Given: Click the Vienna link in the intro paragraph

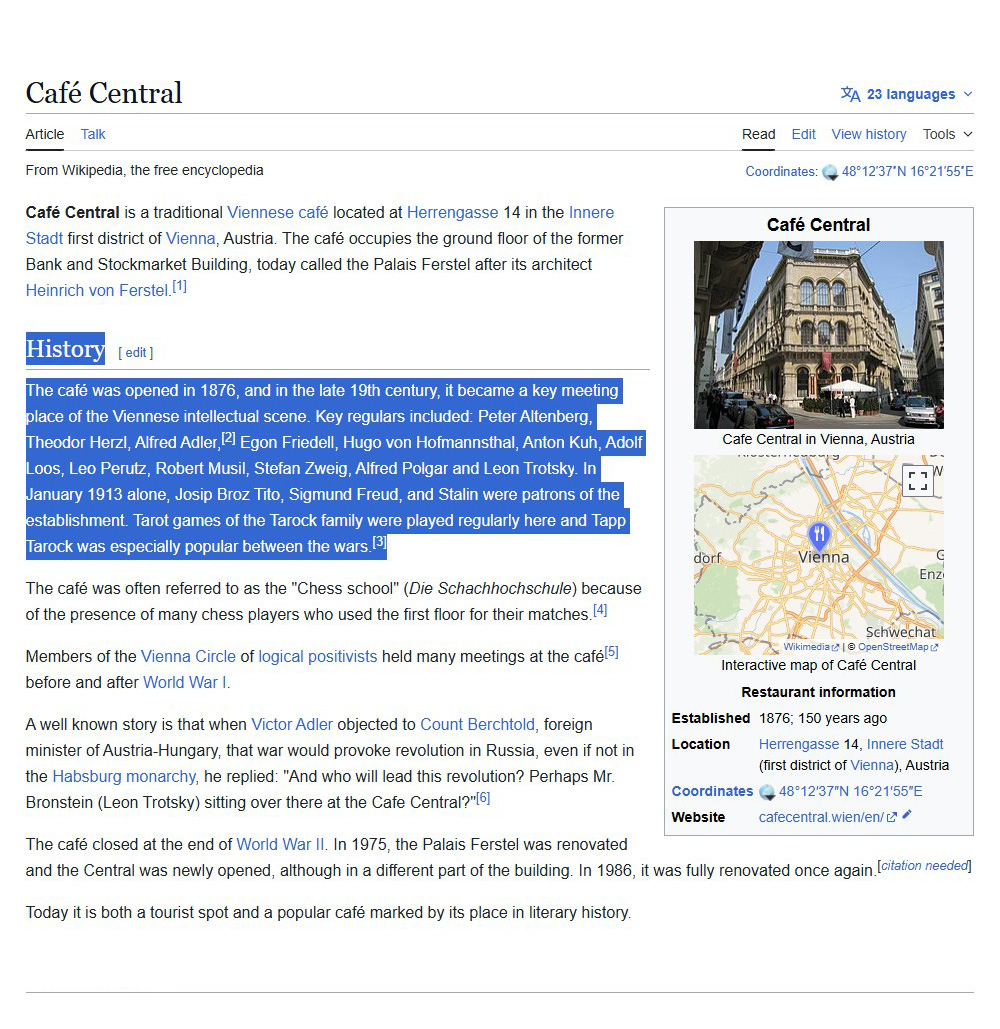Looking at the screenshot, I should click(x=190, y=238).
